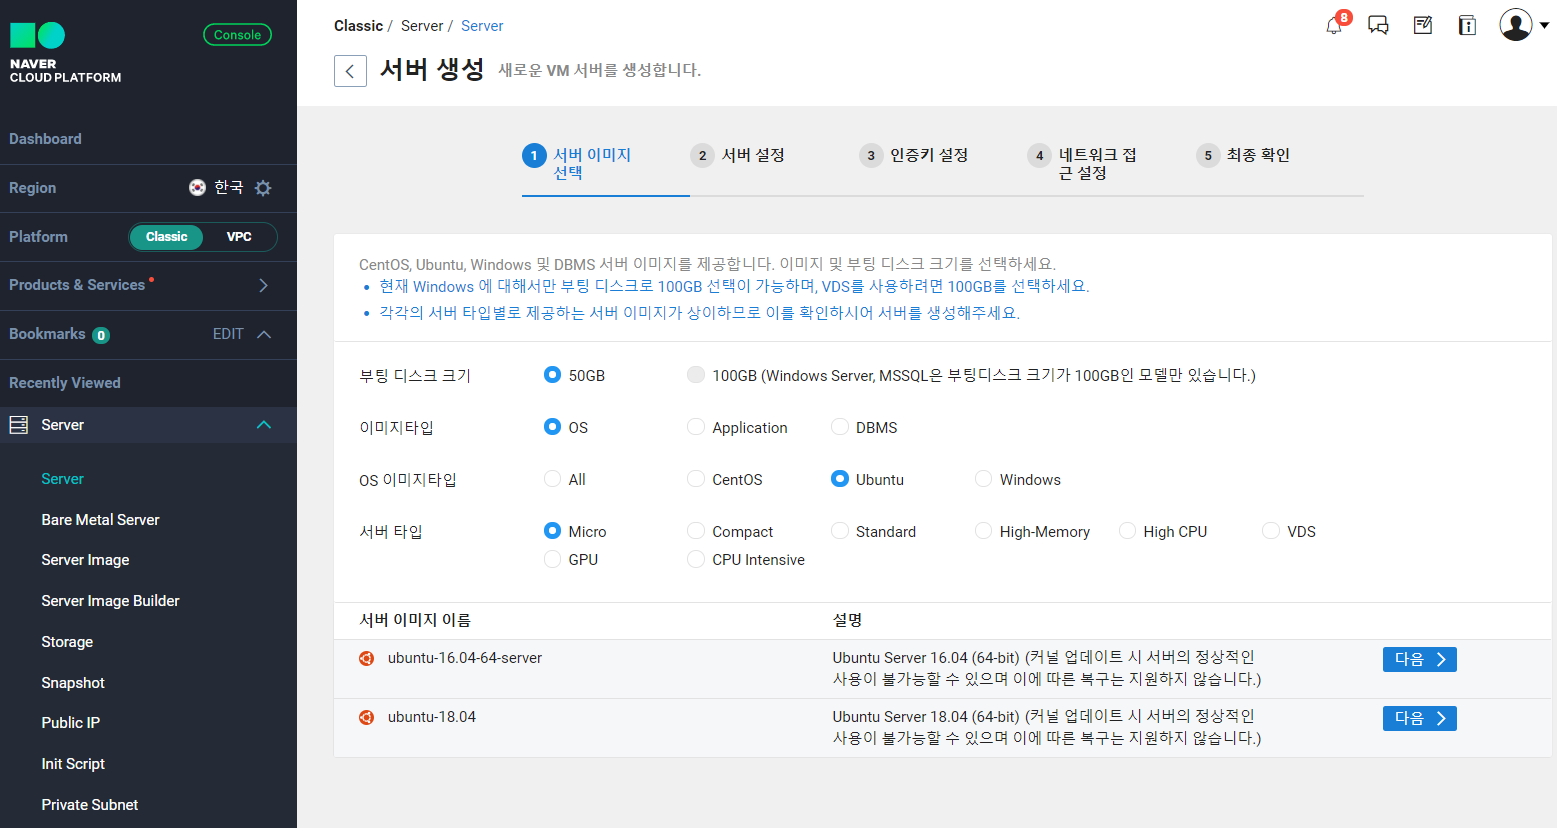
Task: Select Application image type
Action: point(696,427)
